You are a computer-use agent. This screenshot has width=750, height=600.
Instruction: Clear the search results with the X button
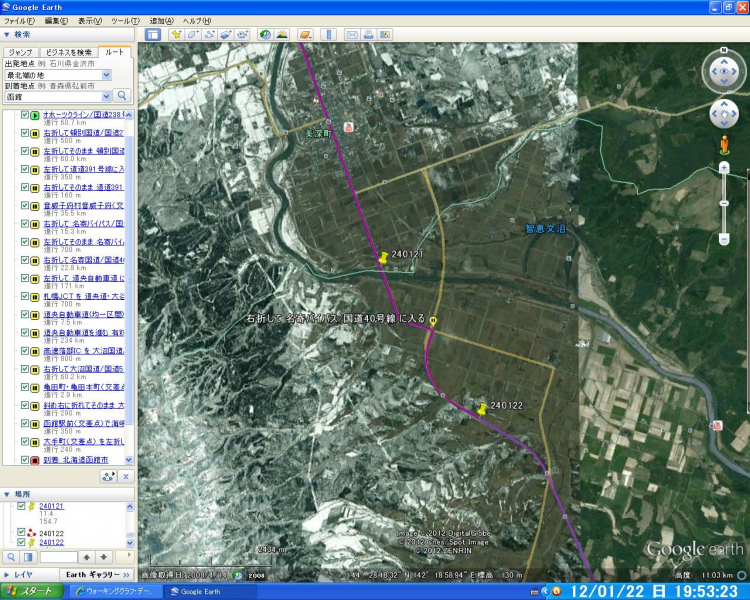pos(125,476)
